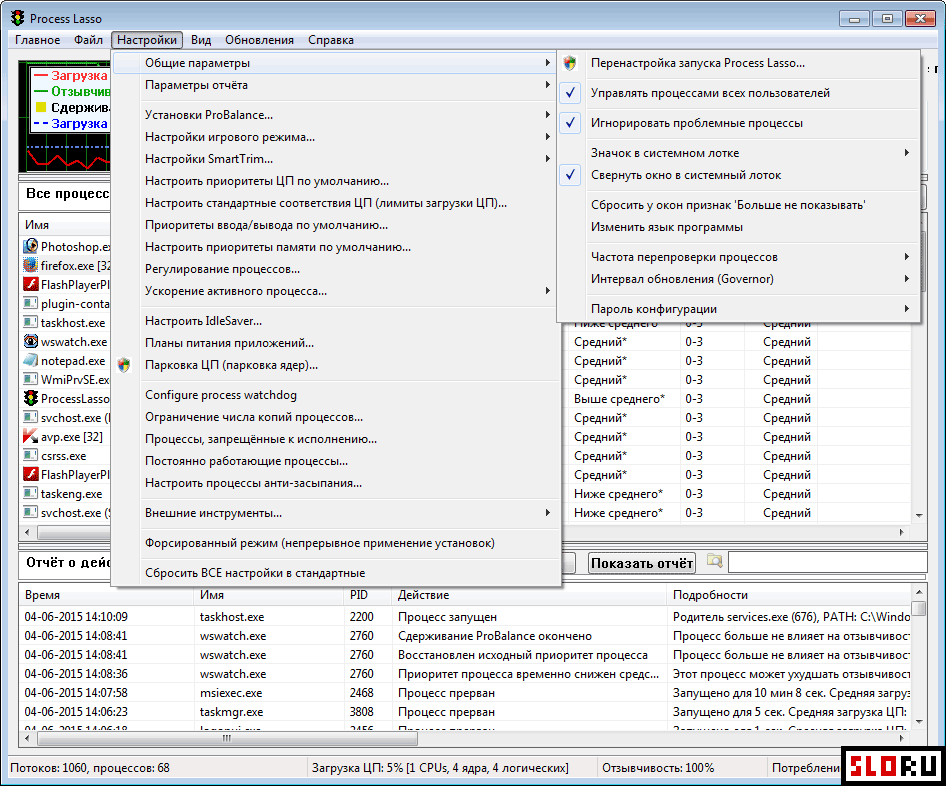Image resolution: width=946 pixels, height=786 pixels.
Task: Toggle Игнорировать проблемные процессы option
Action: [x=570, y=123]
